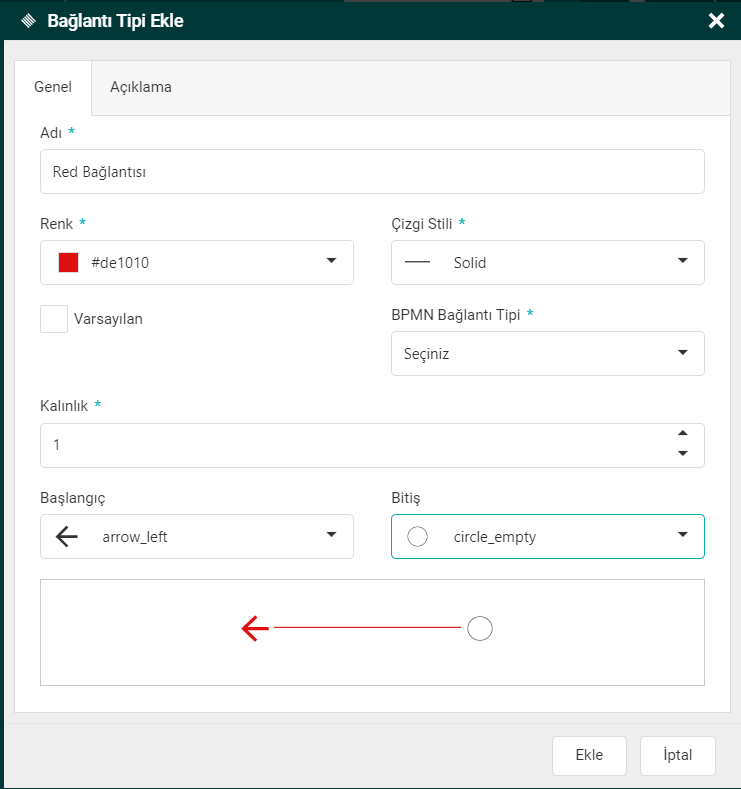Screen dimensions: 741x789
Task: Select the Genel tab
Action: click(53, 87)
